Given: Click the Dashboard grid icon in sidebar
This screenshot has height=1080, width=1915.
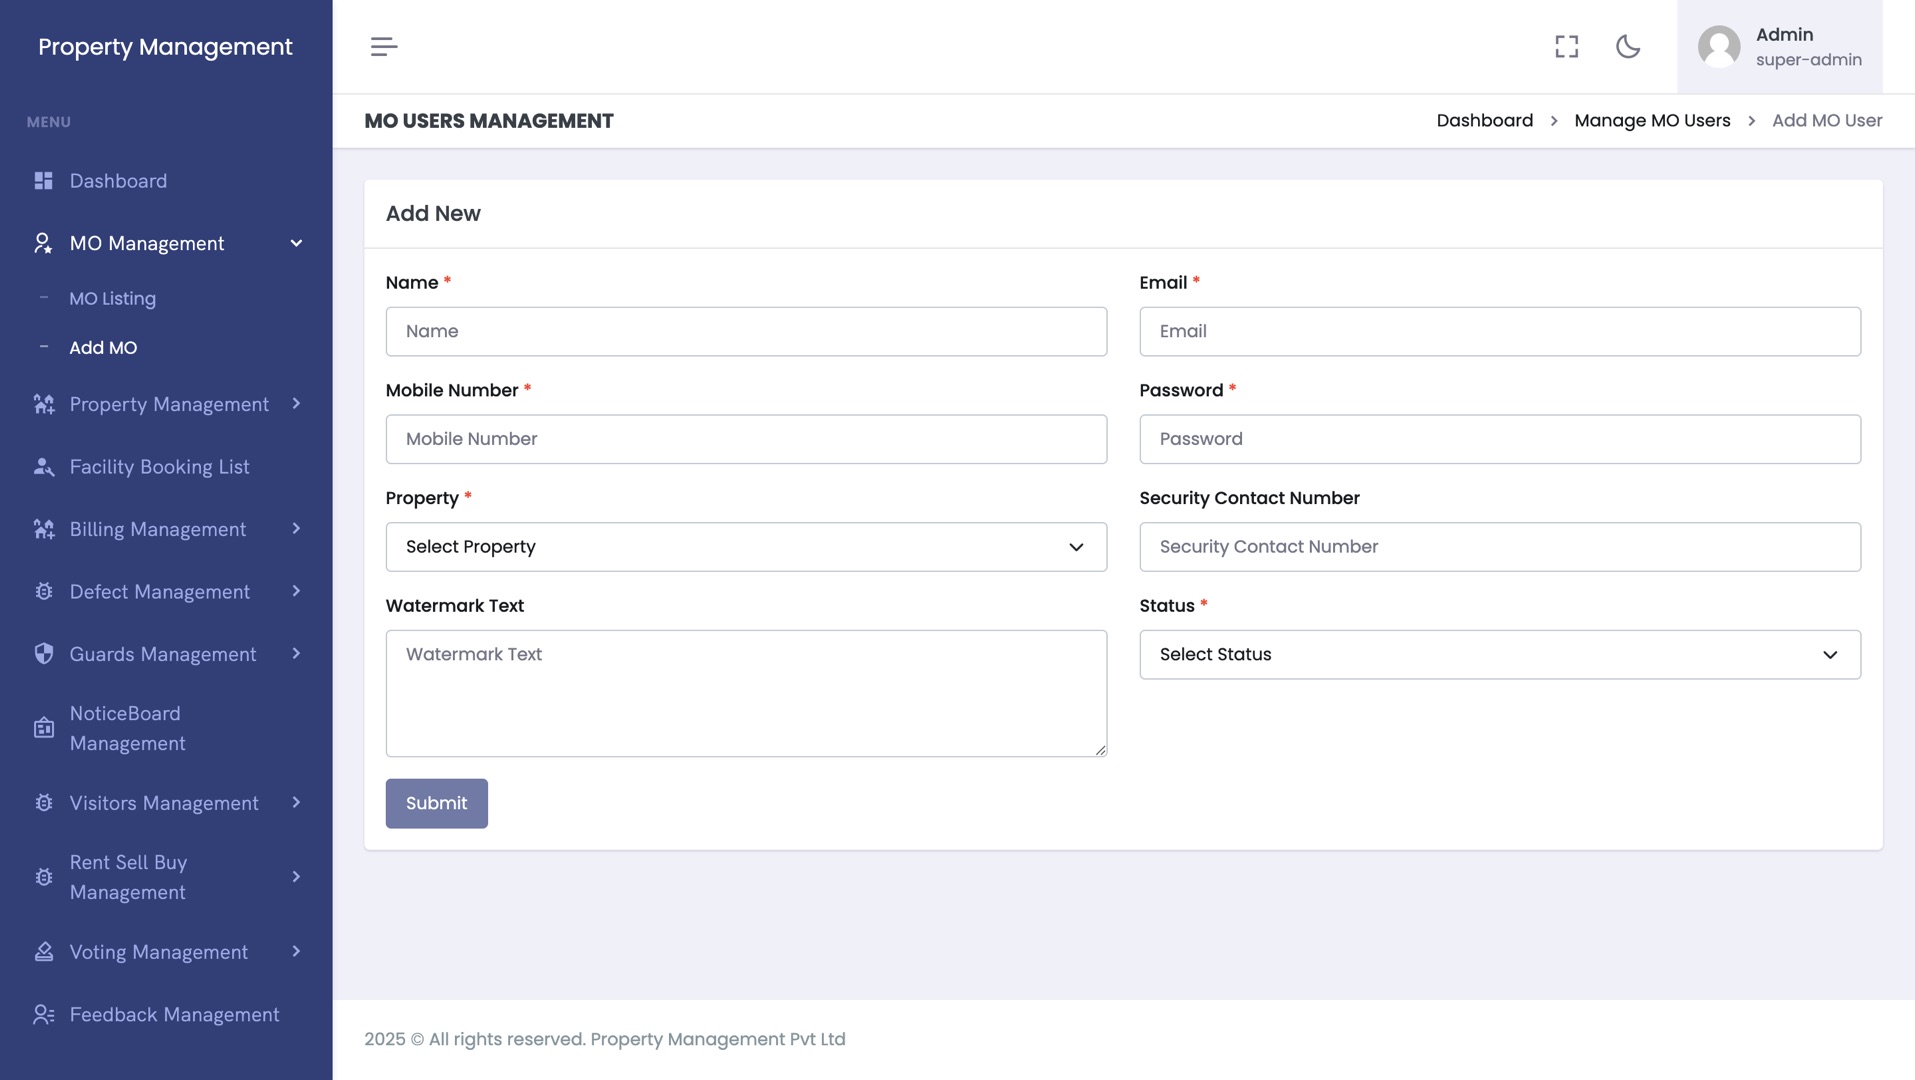Looking at the screenshot, I should [x=43, y=181].
